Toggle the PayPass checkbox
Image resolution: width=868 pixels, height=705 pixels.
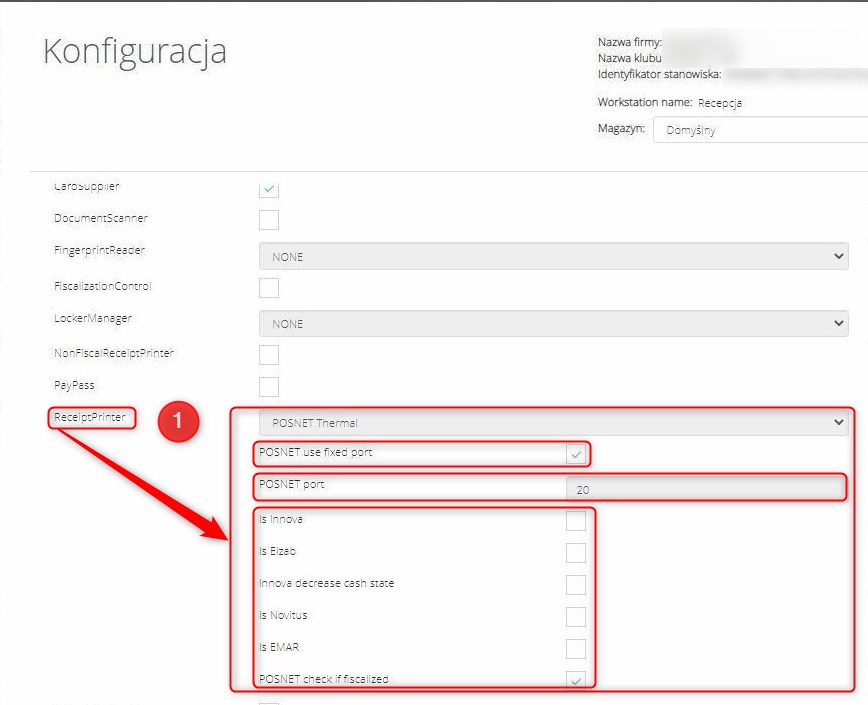[268, 386]
